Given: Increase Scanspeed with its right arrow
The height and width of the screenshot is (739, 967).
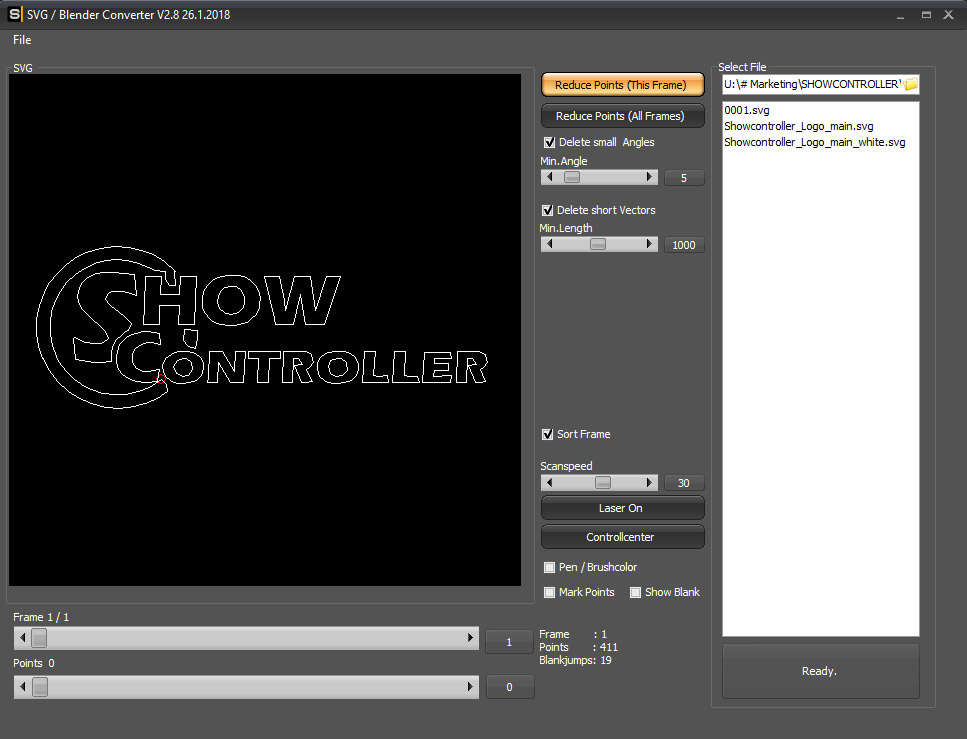Looking at the screenshot, I should click(651, 483).
